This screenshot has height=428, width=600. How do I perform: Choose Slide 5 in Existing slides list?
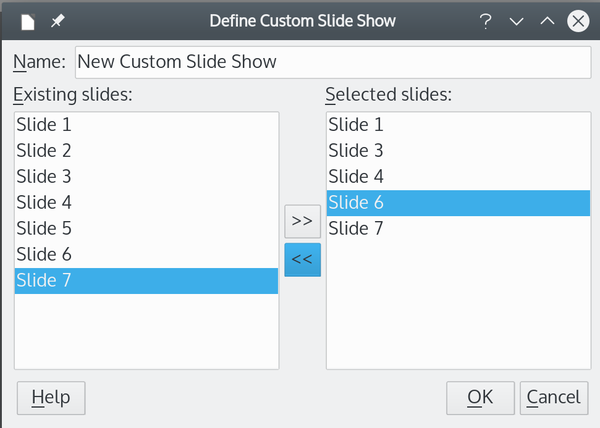(146, 228)
